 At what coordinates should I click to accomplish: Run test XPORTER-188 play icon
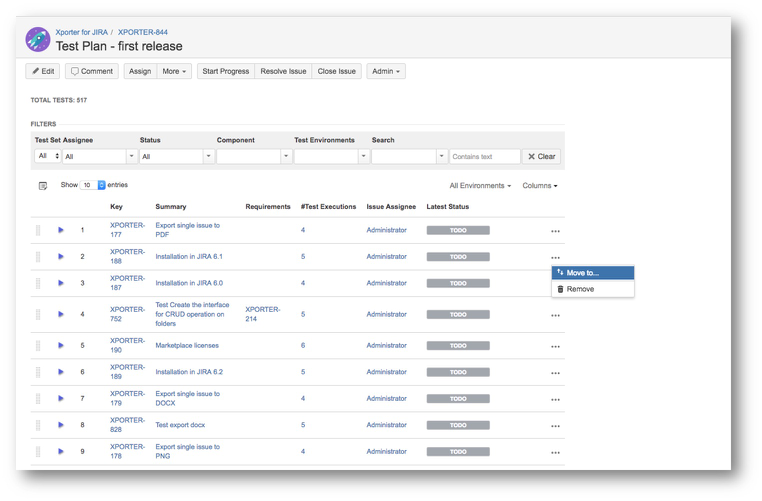(x=61, y=256)
